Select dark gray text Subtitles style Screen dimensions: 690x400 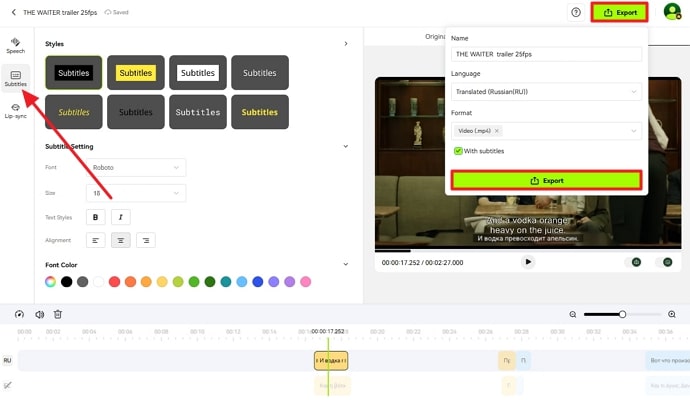tap(136, 112)
